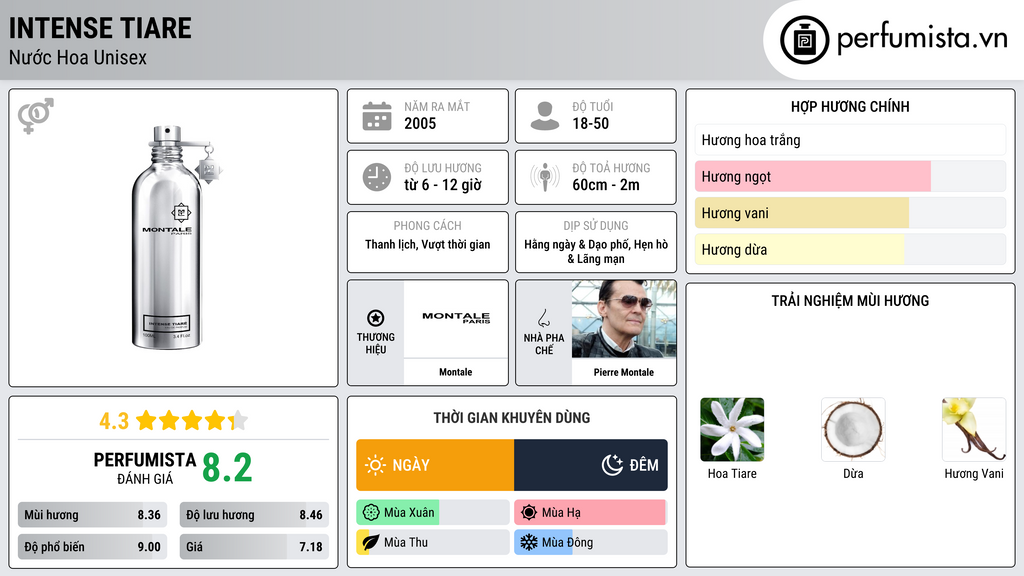Open the Hương Vani note thumbnail

pyautogui.click(x=974, y=430)
